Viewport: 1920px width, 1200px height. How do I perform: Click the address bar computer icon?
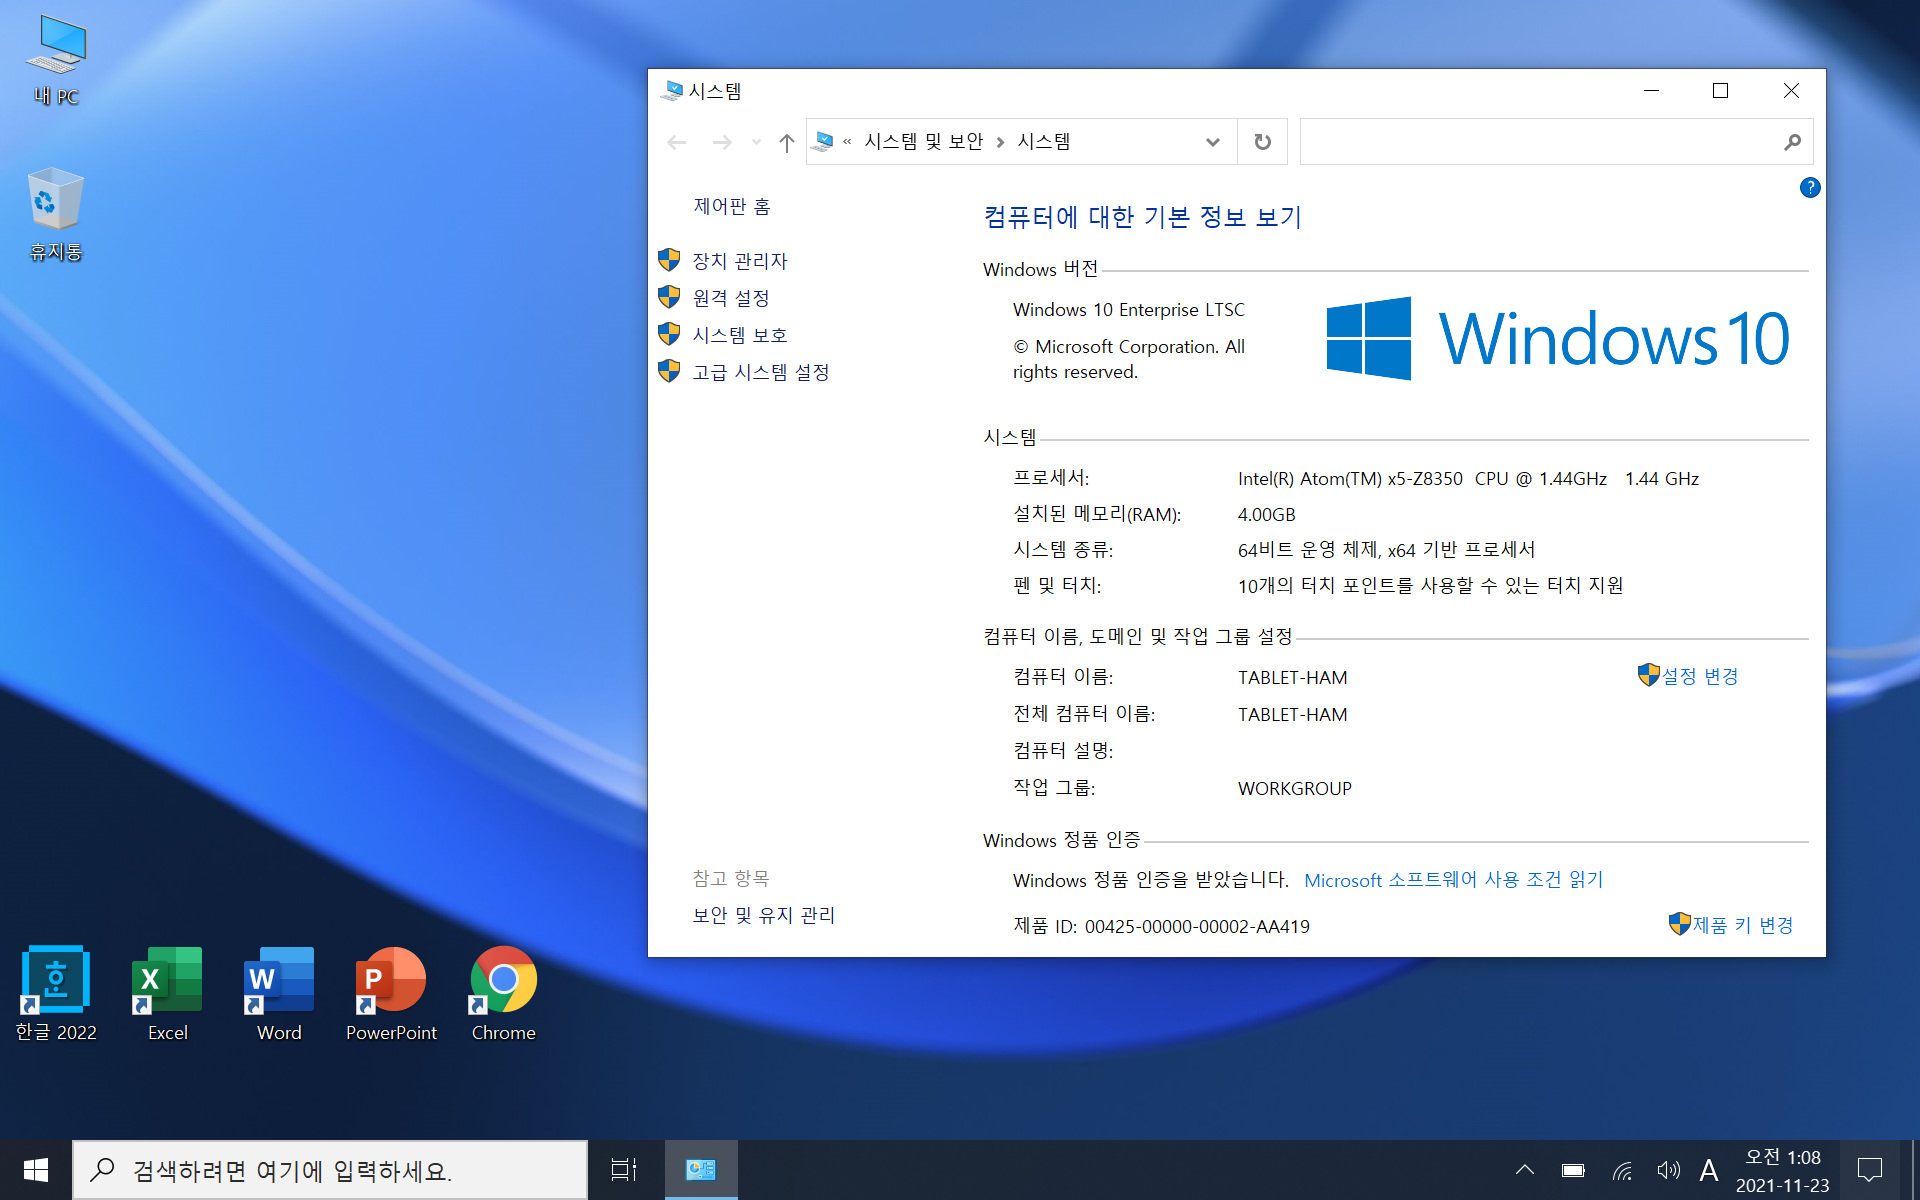click(824, 142)
